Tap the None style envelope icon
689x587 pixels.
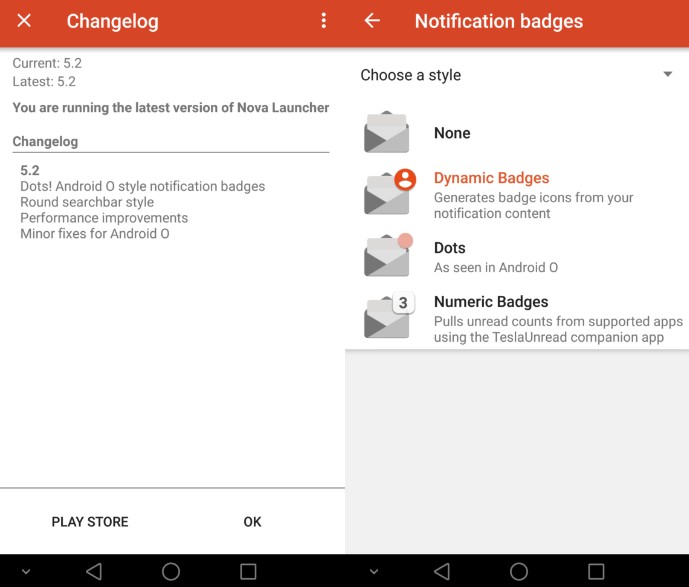point(387,133)
